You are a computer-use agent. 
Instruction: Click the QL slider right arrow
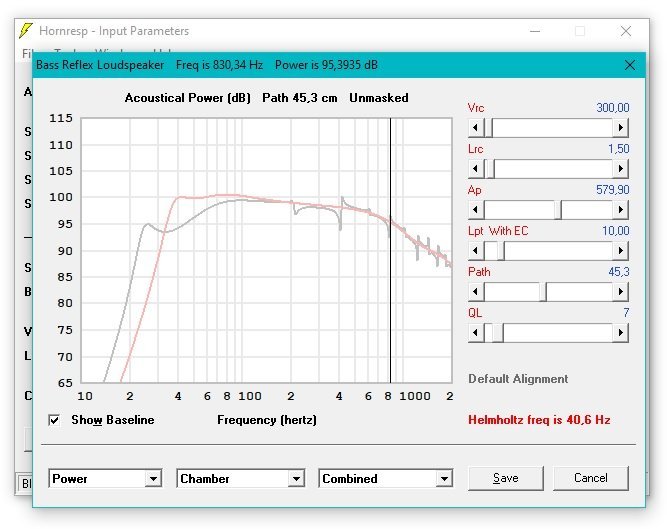point(621,333)
